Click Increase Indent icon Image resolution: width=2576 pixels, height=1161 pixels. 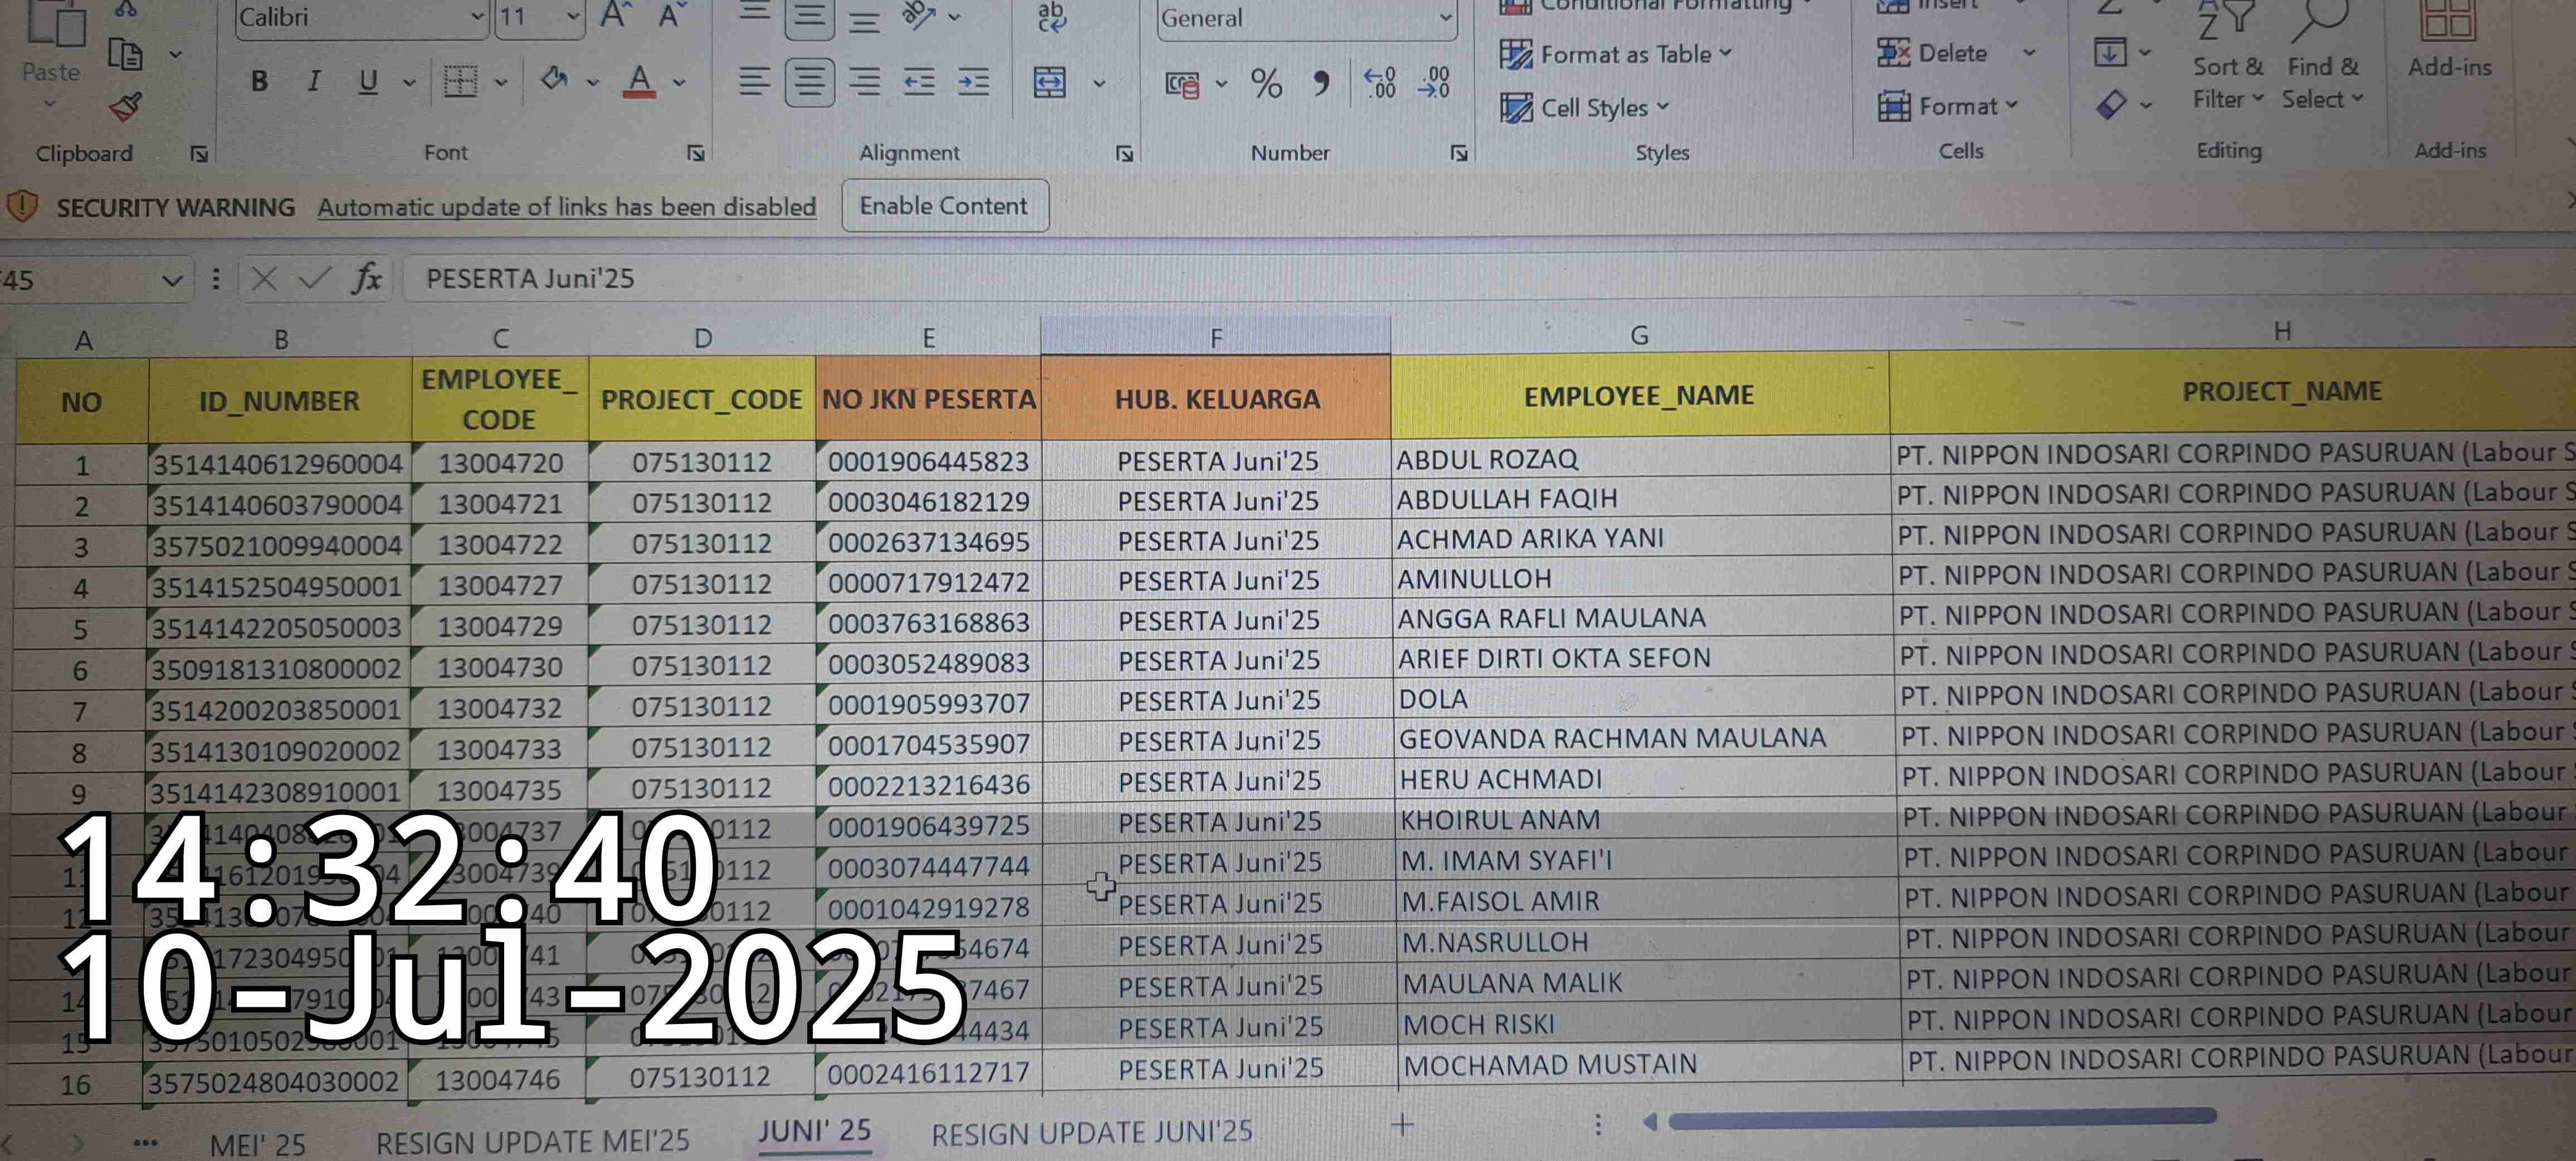click(x=973, y=82)
